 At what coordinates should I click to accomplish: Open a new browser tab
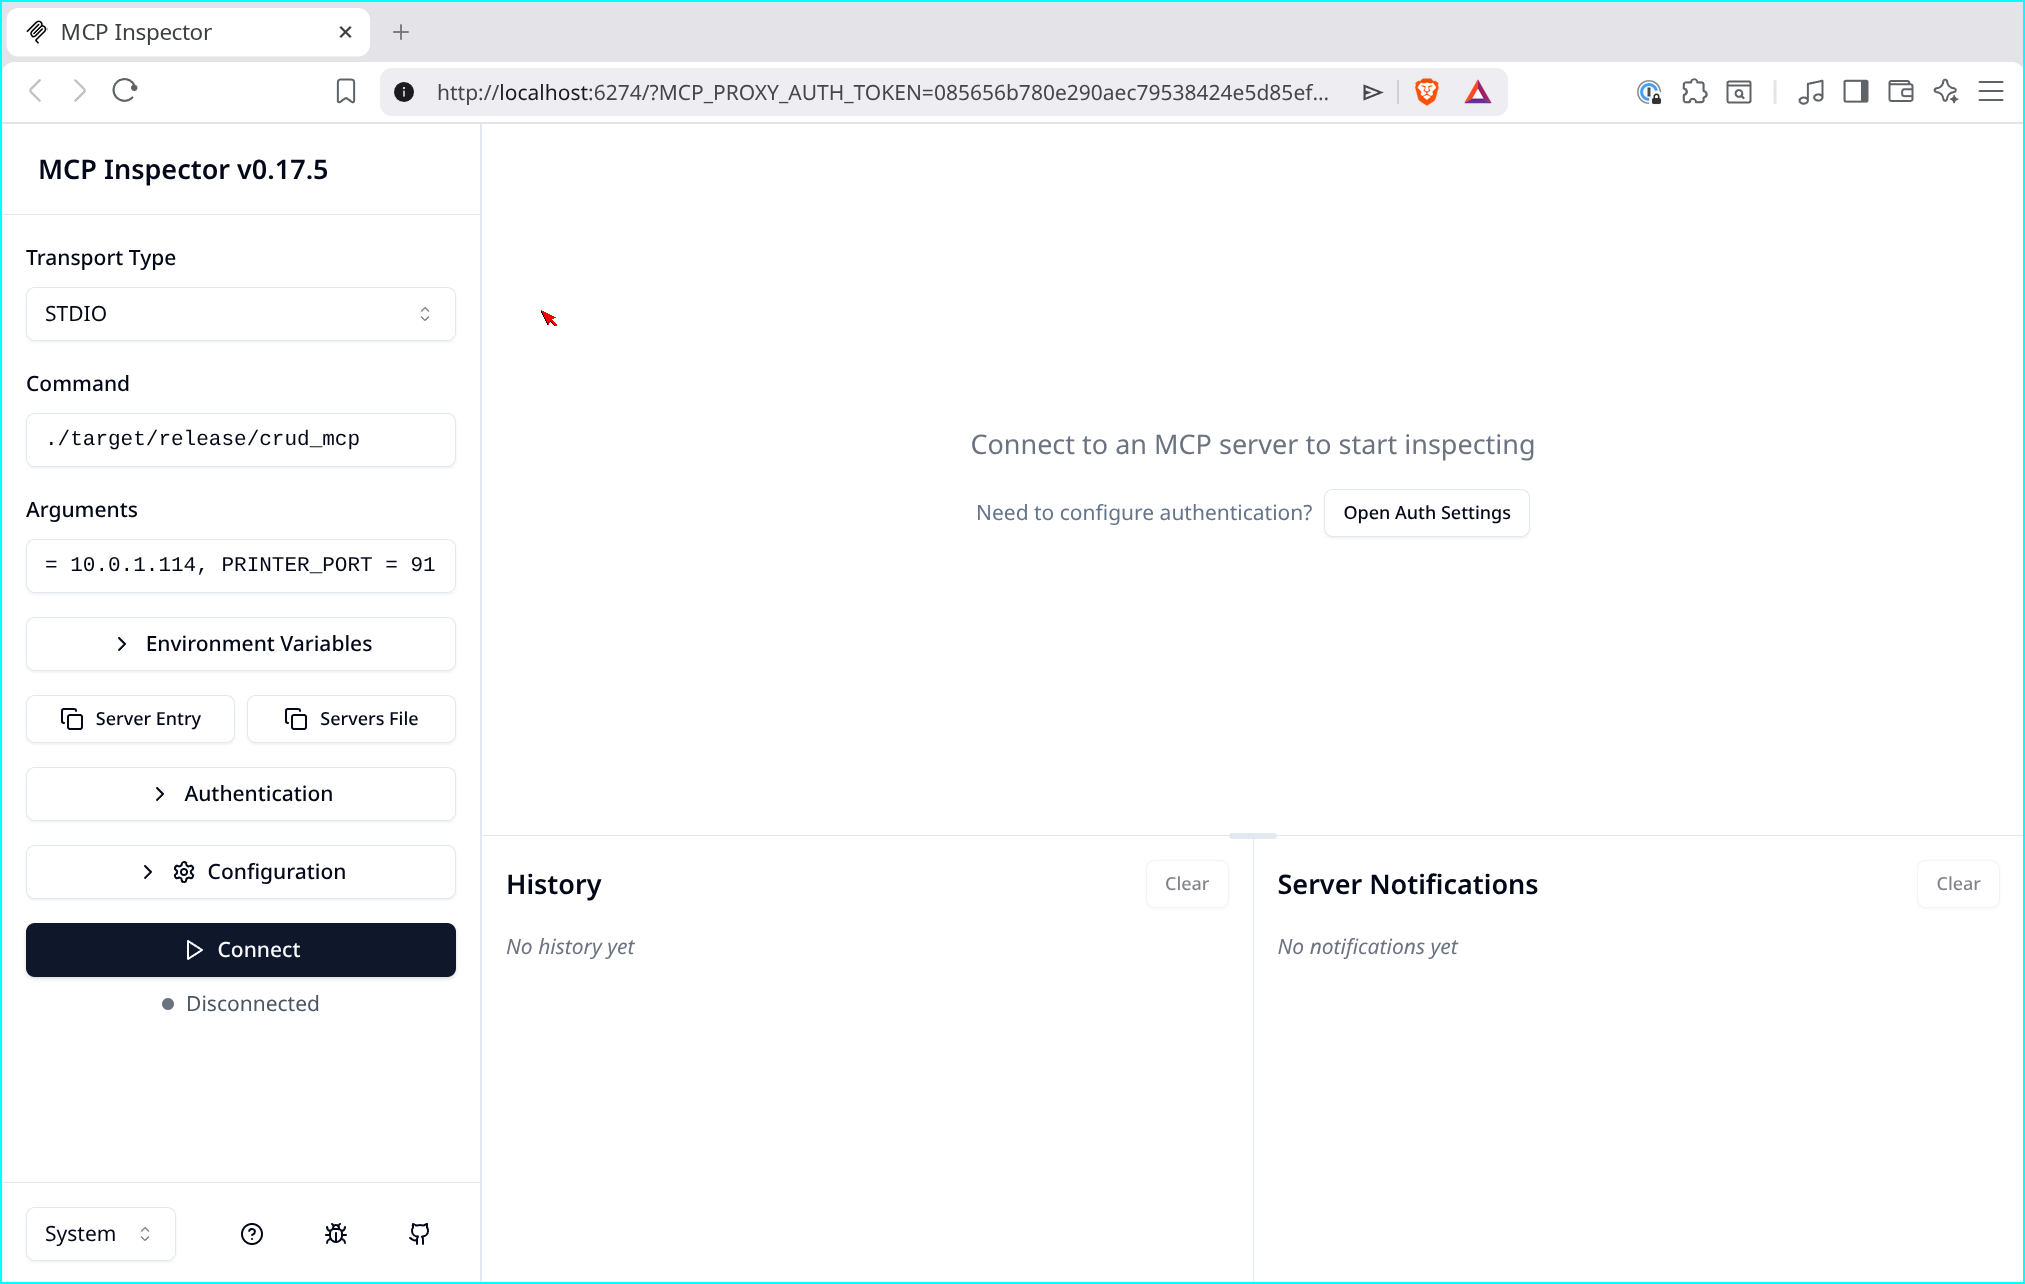pyautogui.click(x=401, y=32)
